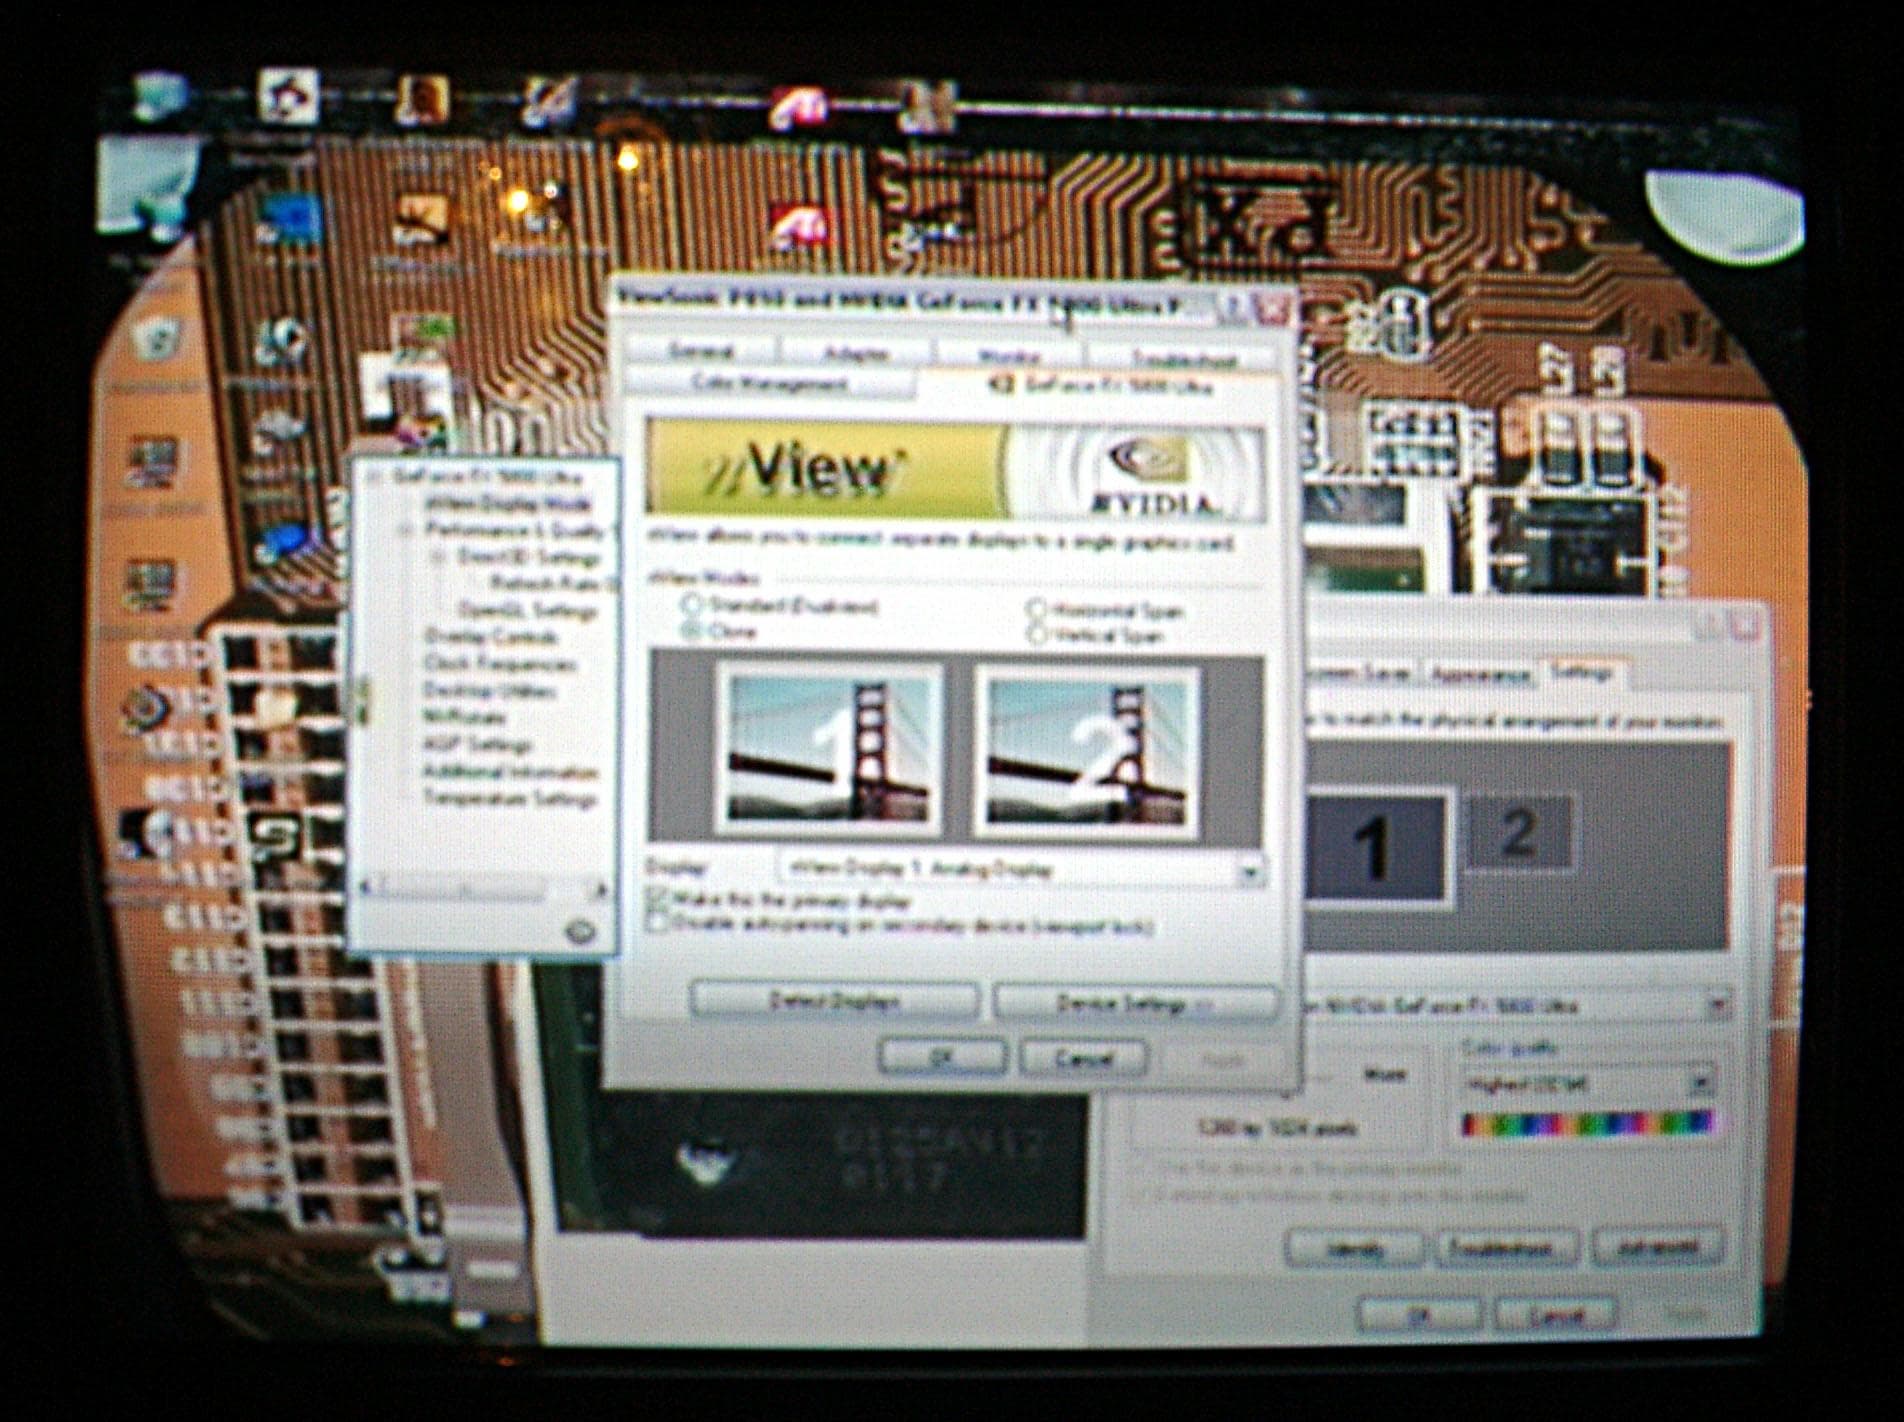Choose the Horizontal Span radio button
Viewport: 1904px width, 1422px height.
1036,608
